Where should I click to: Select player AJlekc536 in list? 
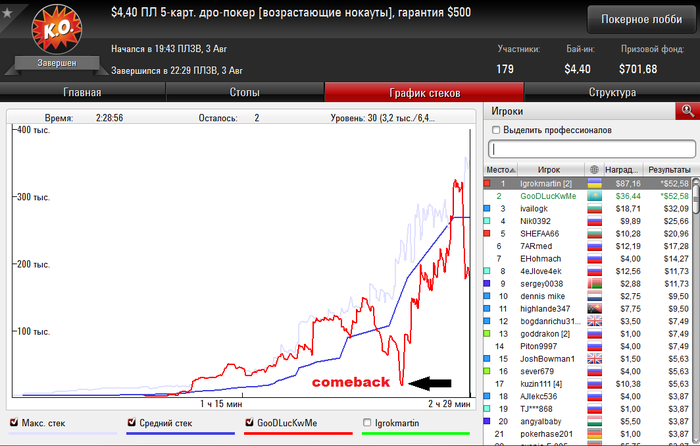(x=588, y=396)
